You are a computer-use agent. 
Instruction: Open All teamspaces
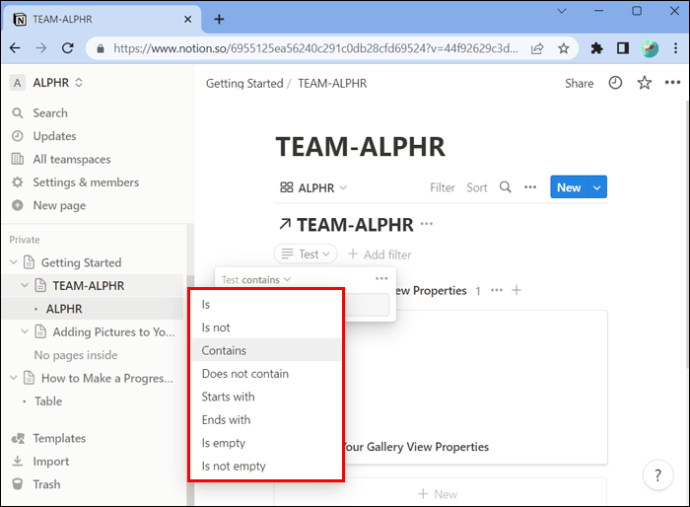61,159
